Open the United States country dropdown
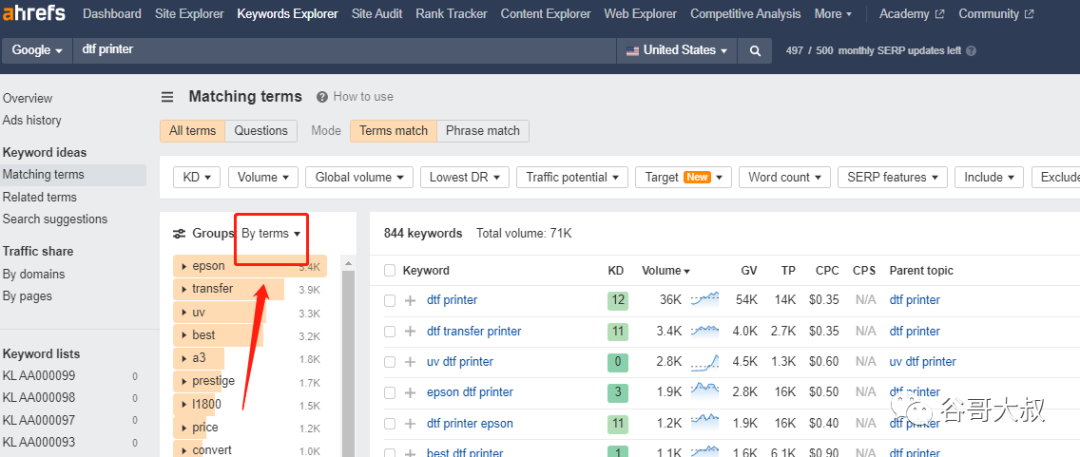This screenshot has height=457, width=1080. (676, 50)
